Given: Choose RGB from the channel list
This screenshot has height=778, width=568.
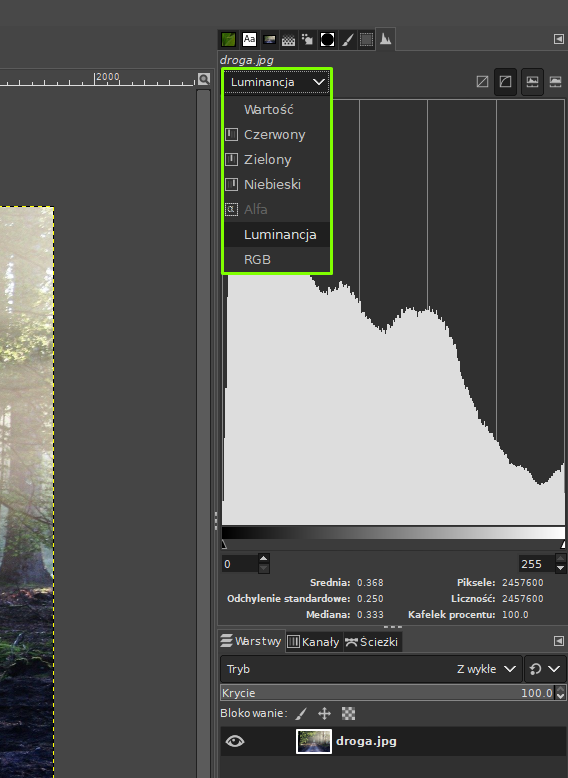Looking at the screenshot, I should click(x=277, y=259).
